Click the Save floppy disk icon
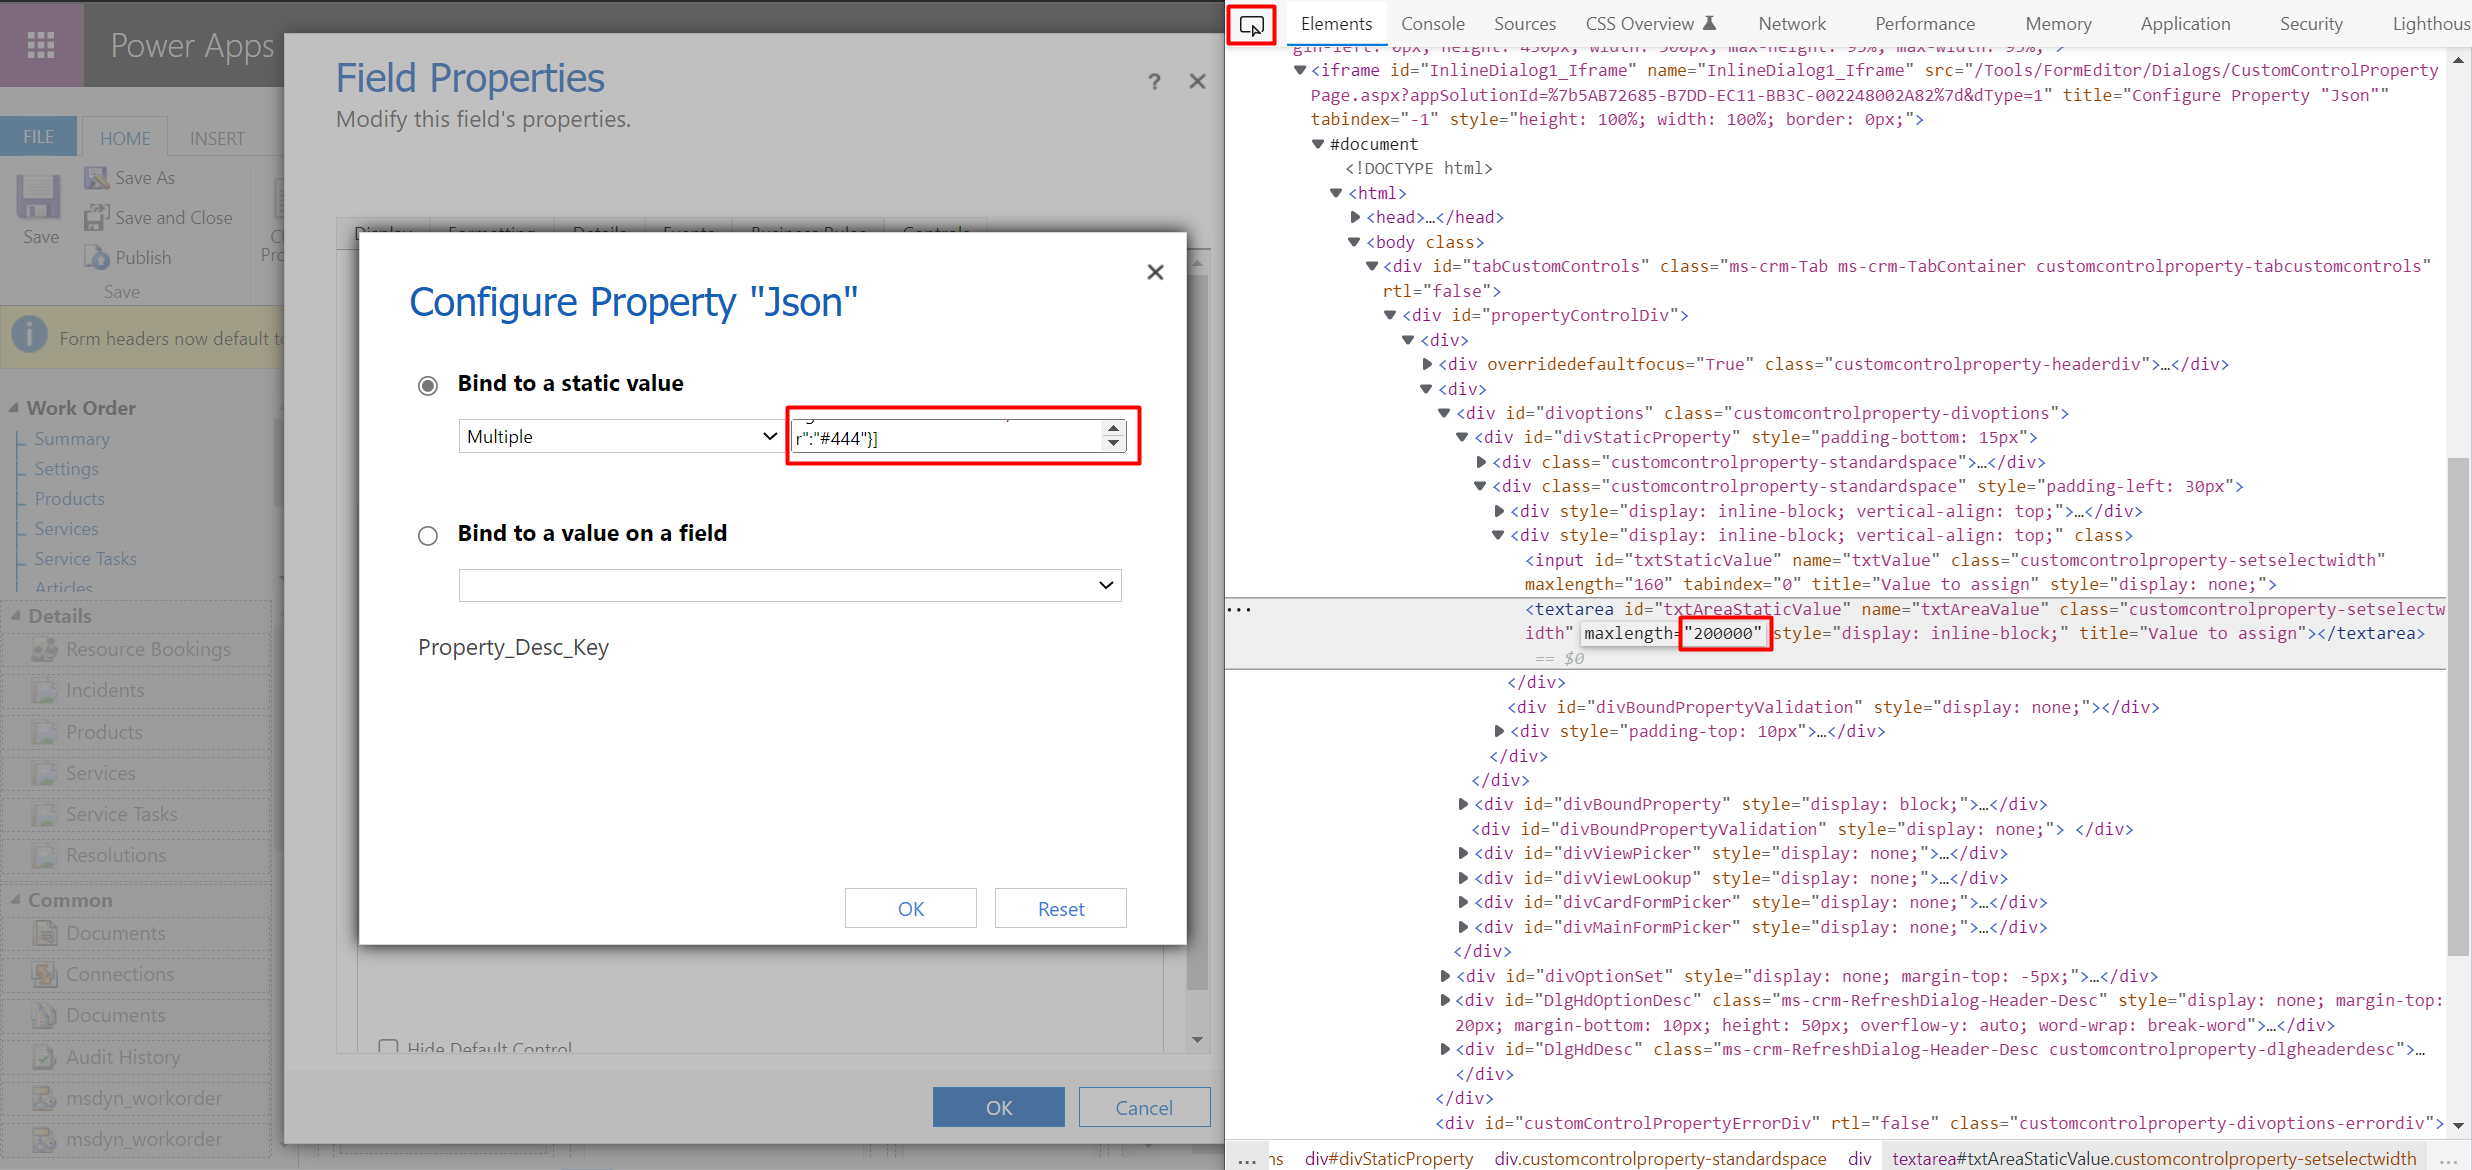 point(39,196)
